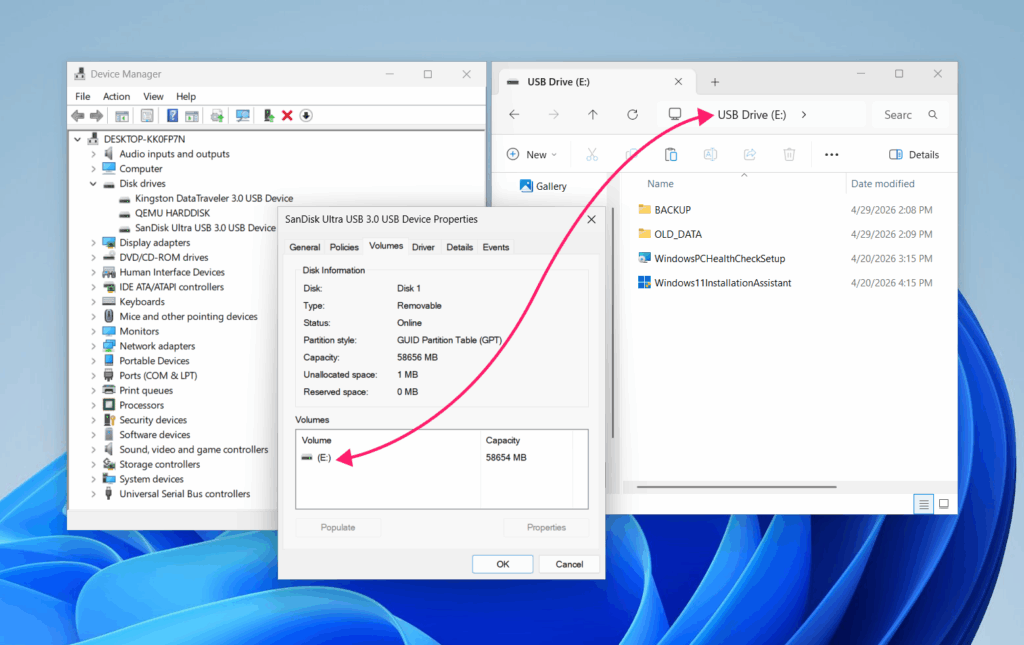This screenshot has height=645, width=1024.
Task: Collapse the Disk drives tree node
Action: click(93, 184)
